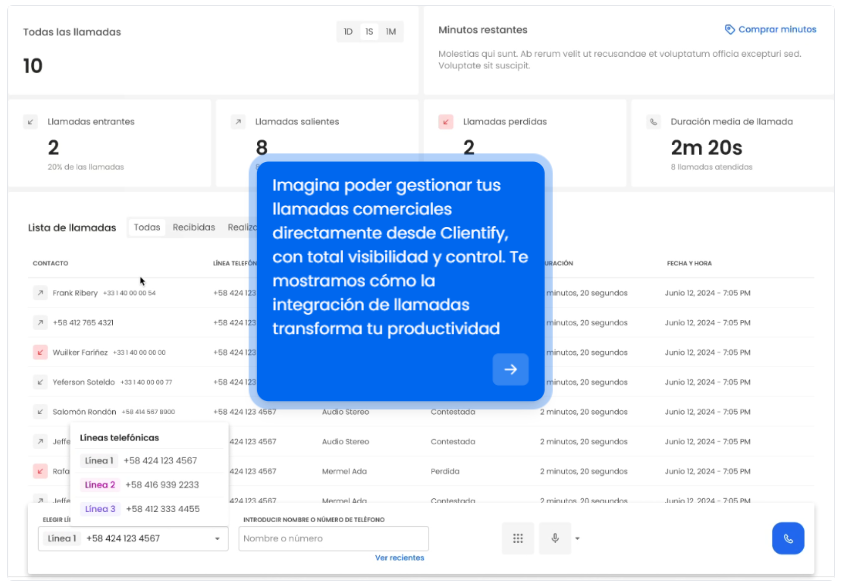Click the Perdida status cell
841x584 pixels.
(x=445, y=471)
